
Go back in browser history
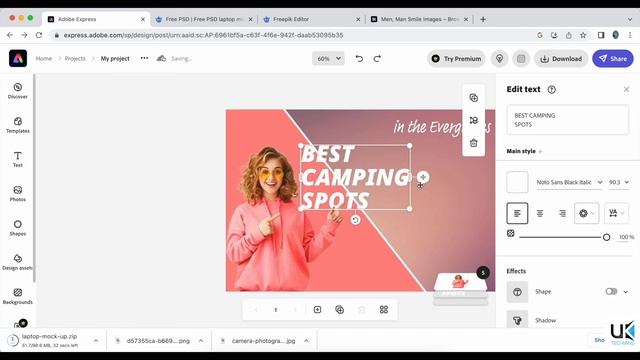[x=10, y=35]
